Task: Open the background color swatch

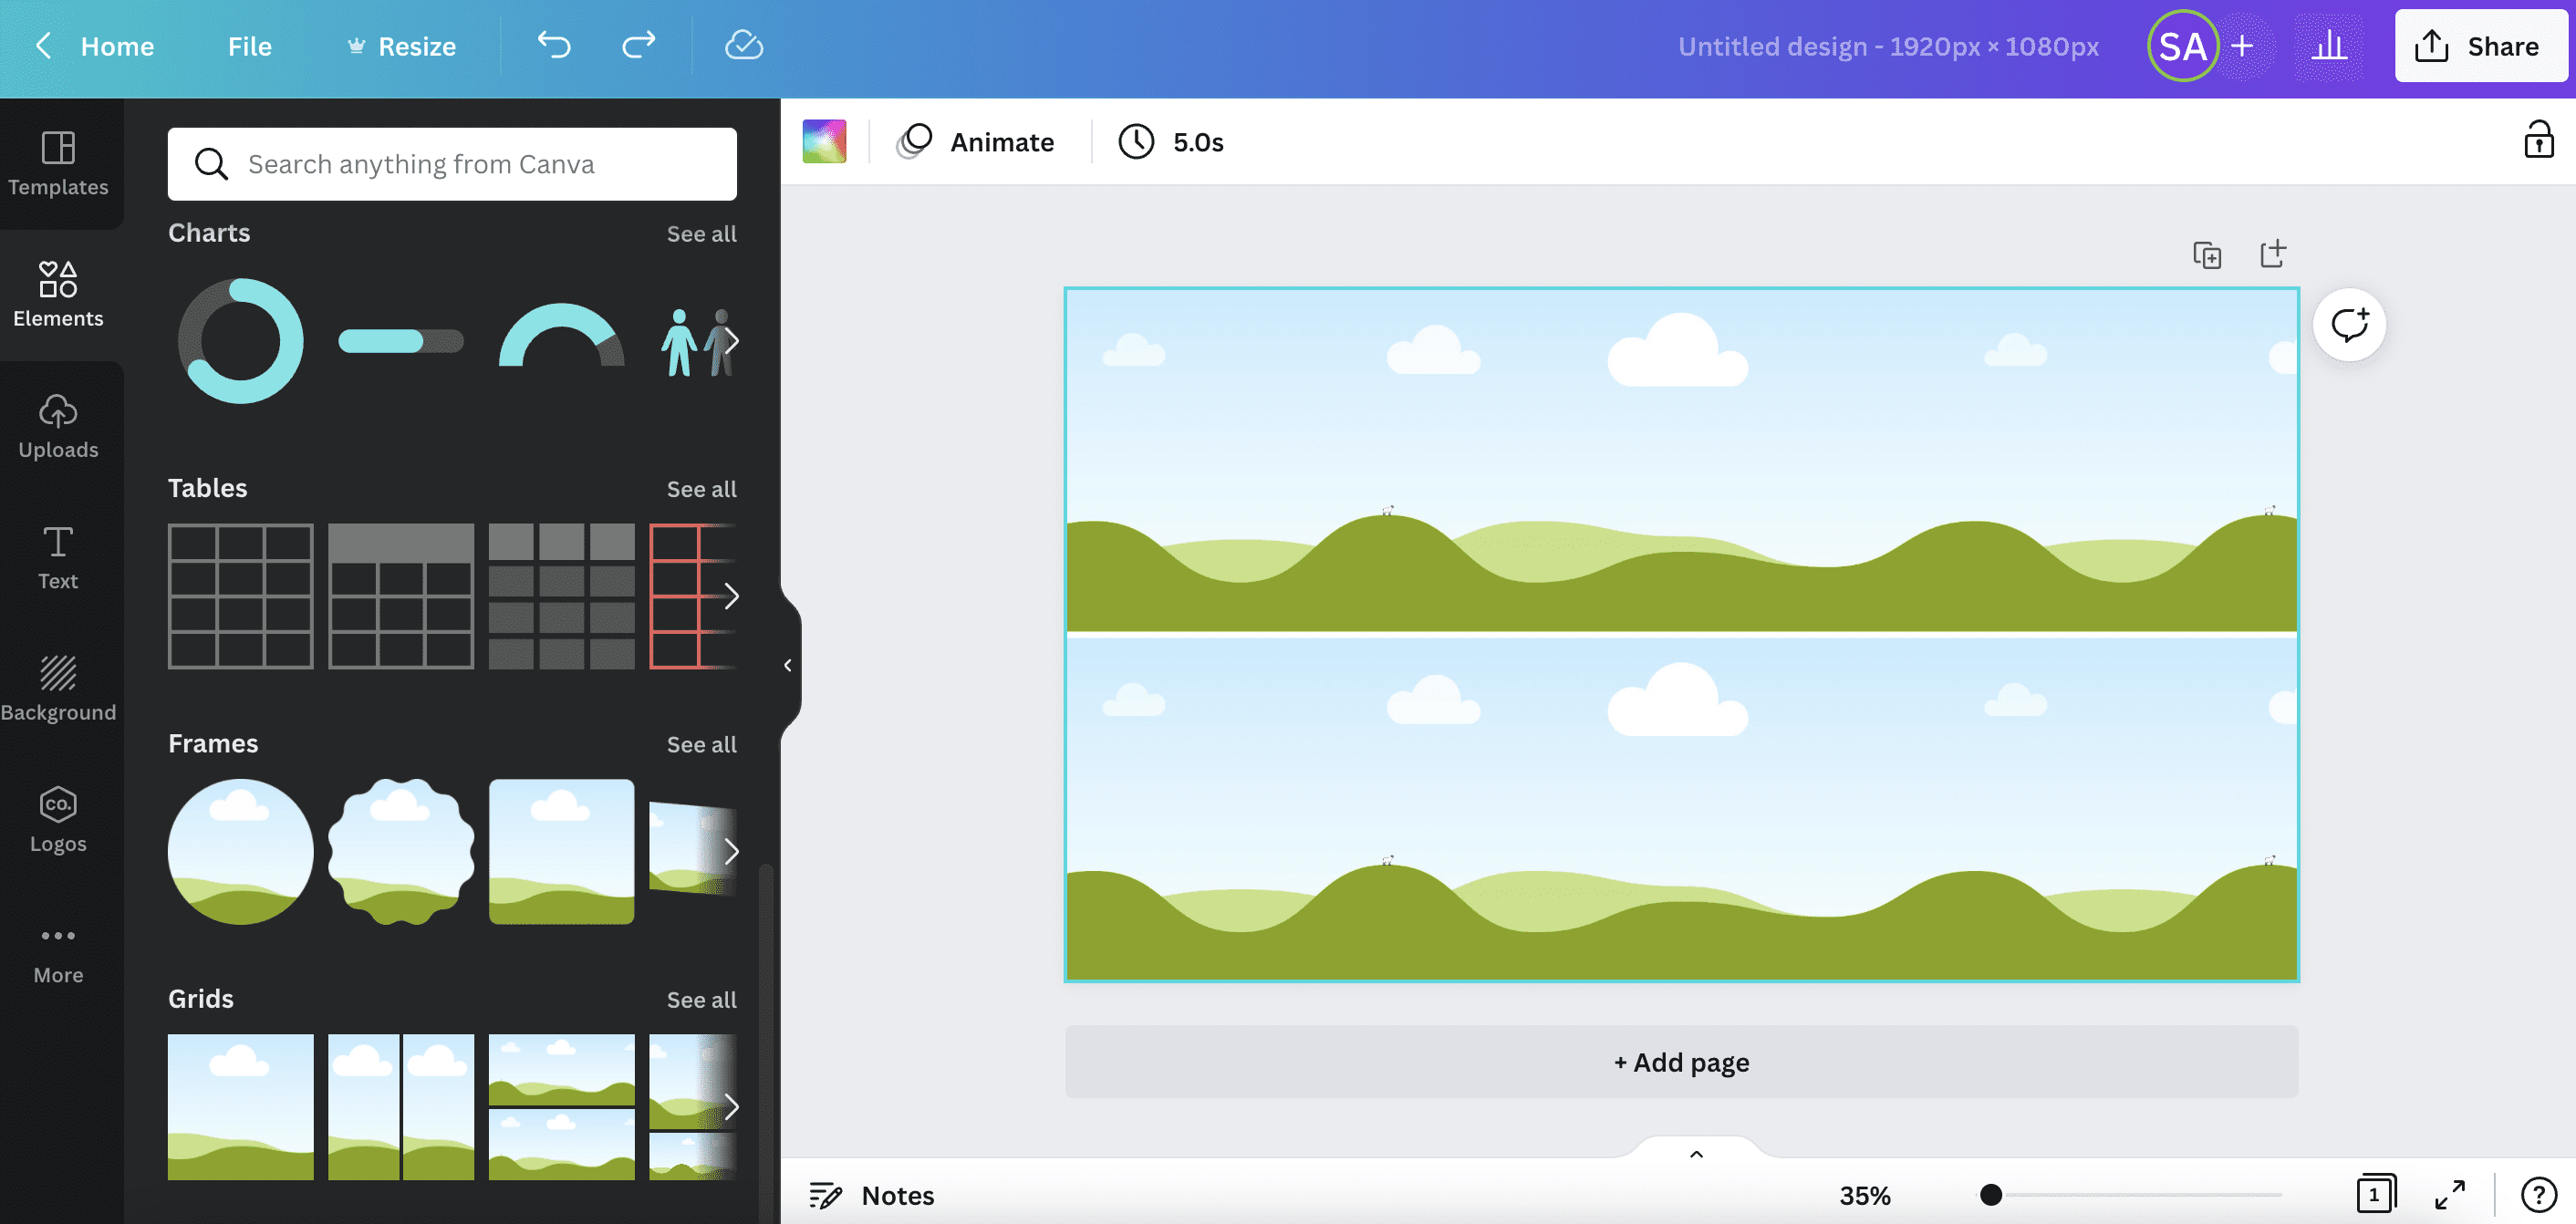Action: point(824,141)
